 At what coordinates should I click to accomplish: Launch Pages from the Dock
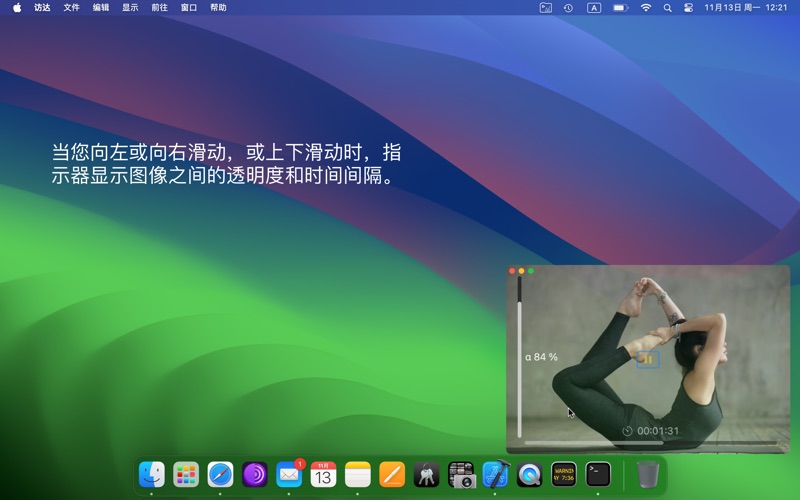click(392, 474)
